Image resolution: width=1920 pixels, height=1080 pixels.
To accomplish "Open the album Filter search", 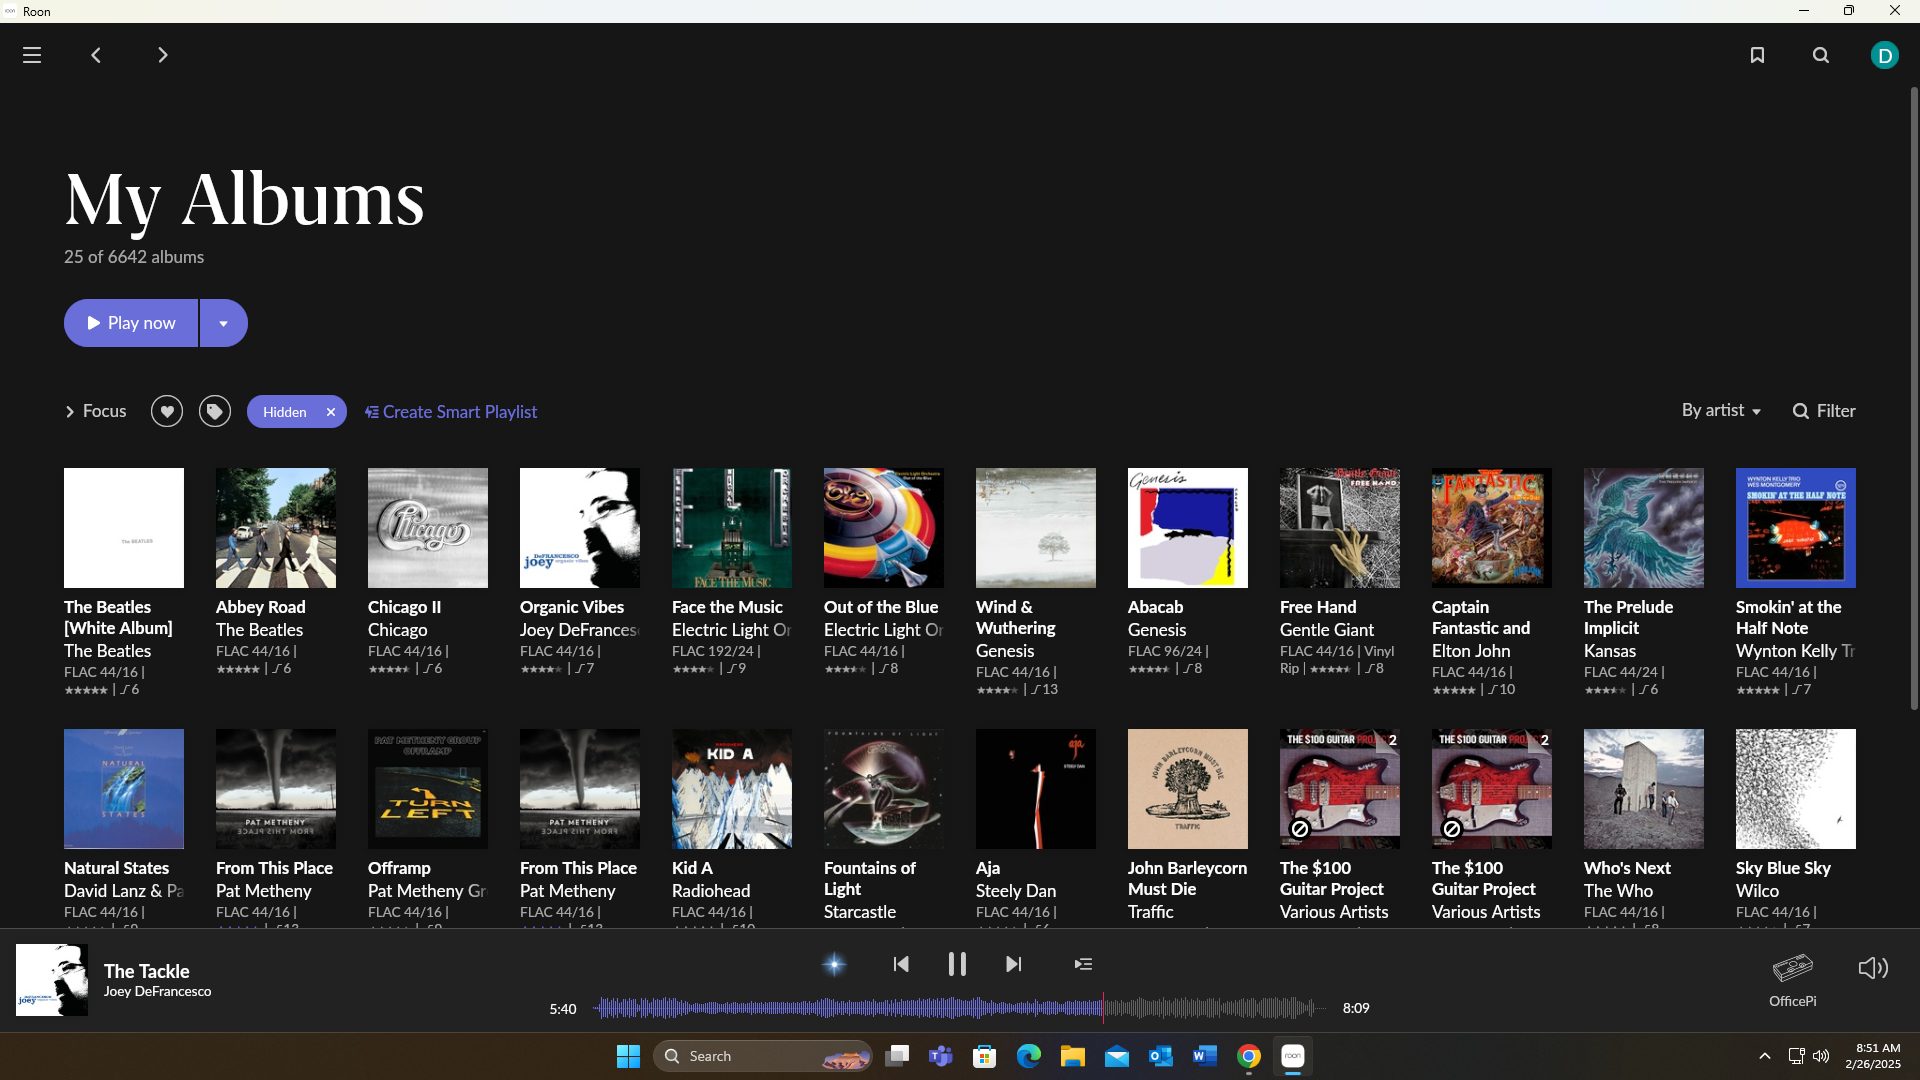I will point(1824,411).
